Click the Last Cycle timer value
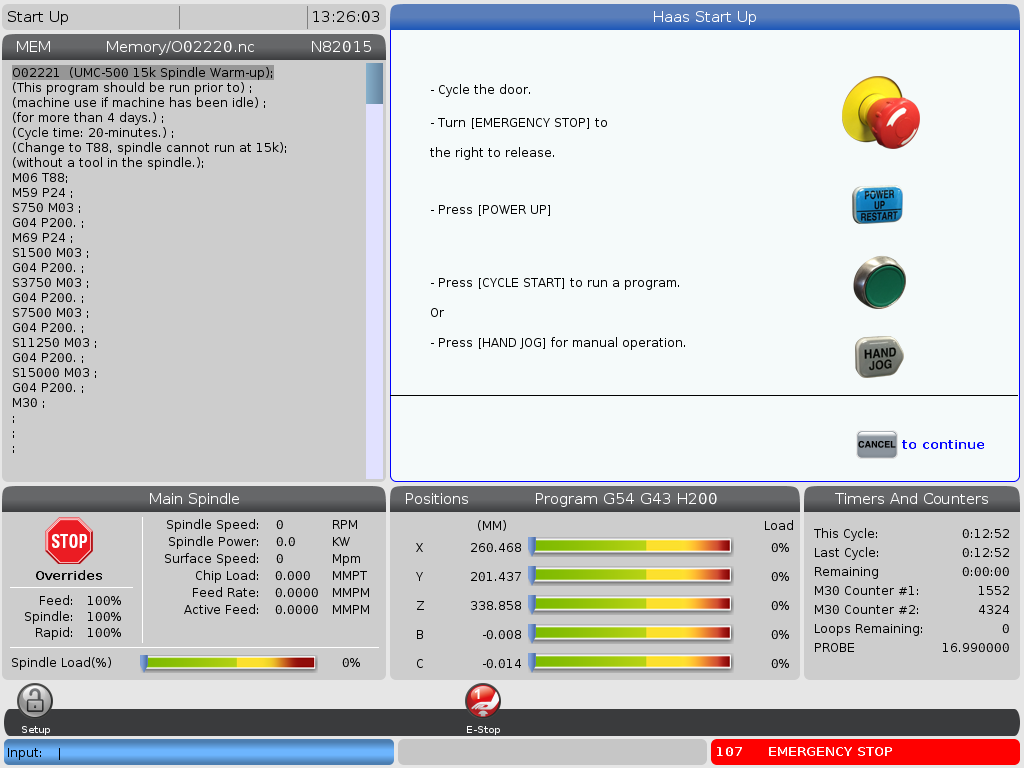Screen dimensions: 1024x768 [x=985, y=552]
